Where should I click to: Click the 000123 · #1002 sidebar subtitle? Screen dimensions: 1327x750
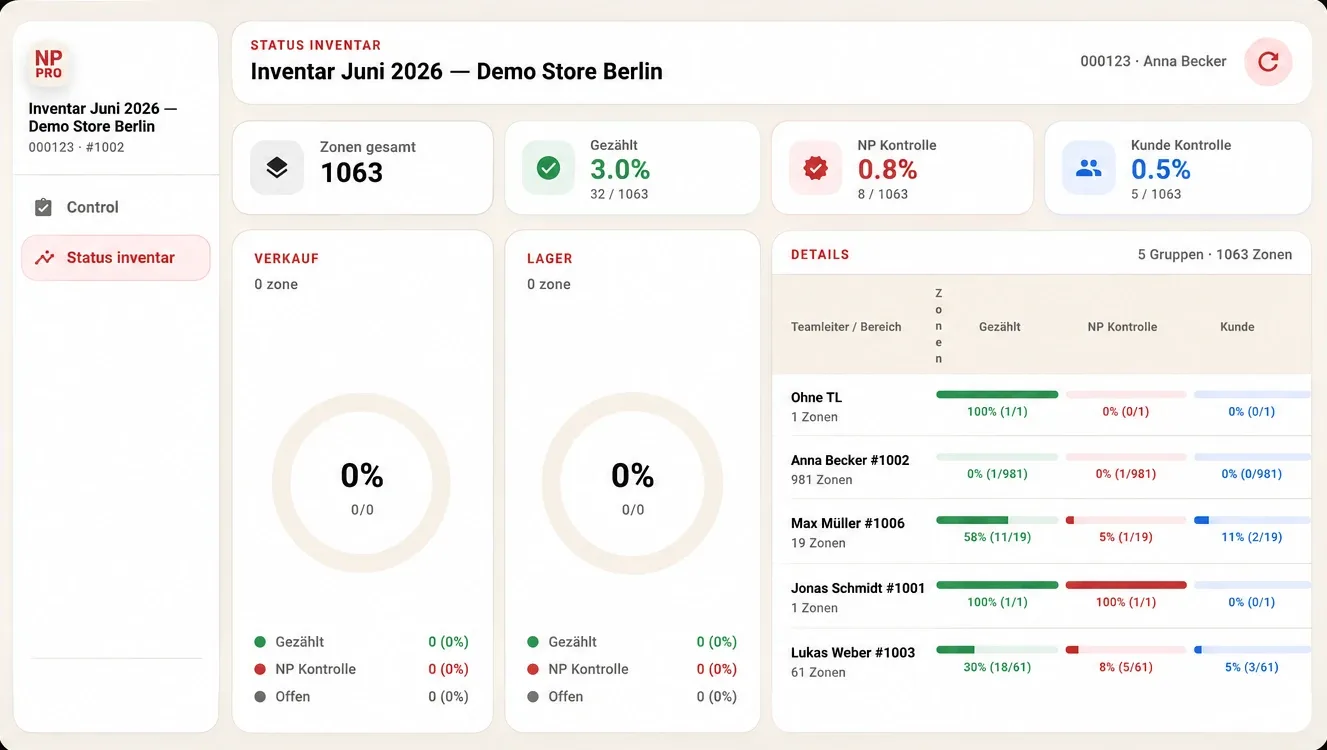point(77,147)
